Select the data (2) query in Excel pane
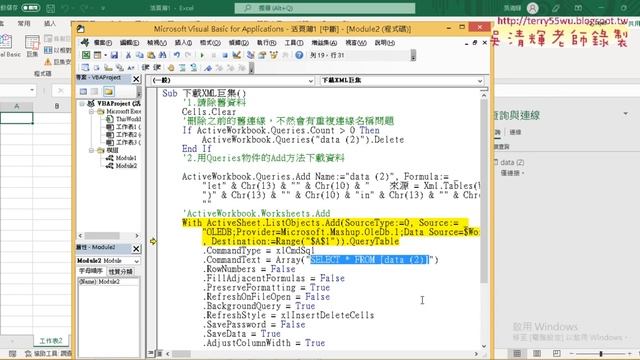Viewport: 640px width, 360px height. click(x=512, y=162)
